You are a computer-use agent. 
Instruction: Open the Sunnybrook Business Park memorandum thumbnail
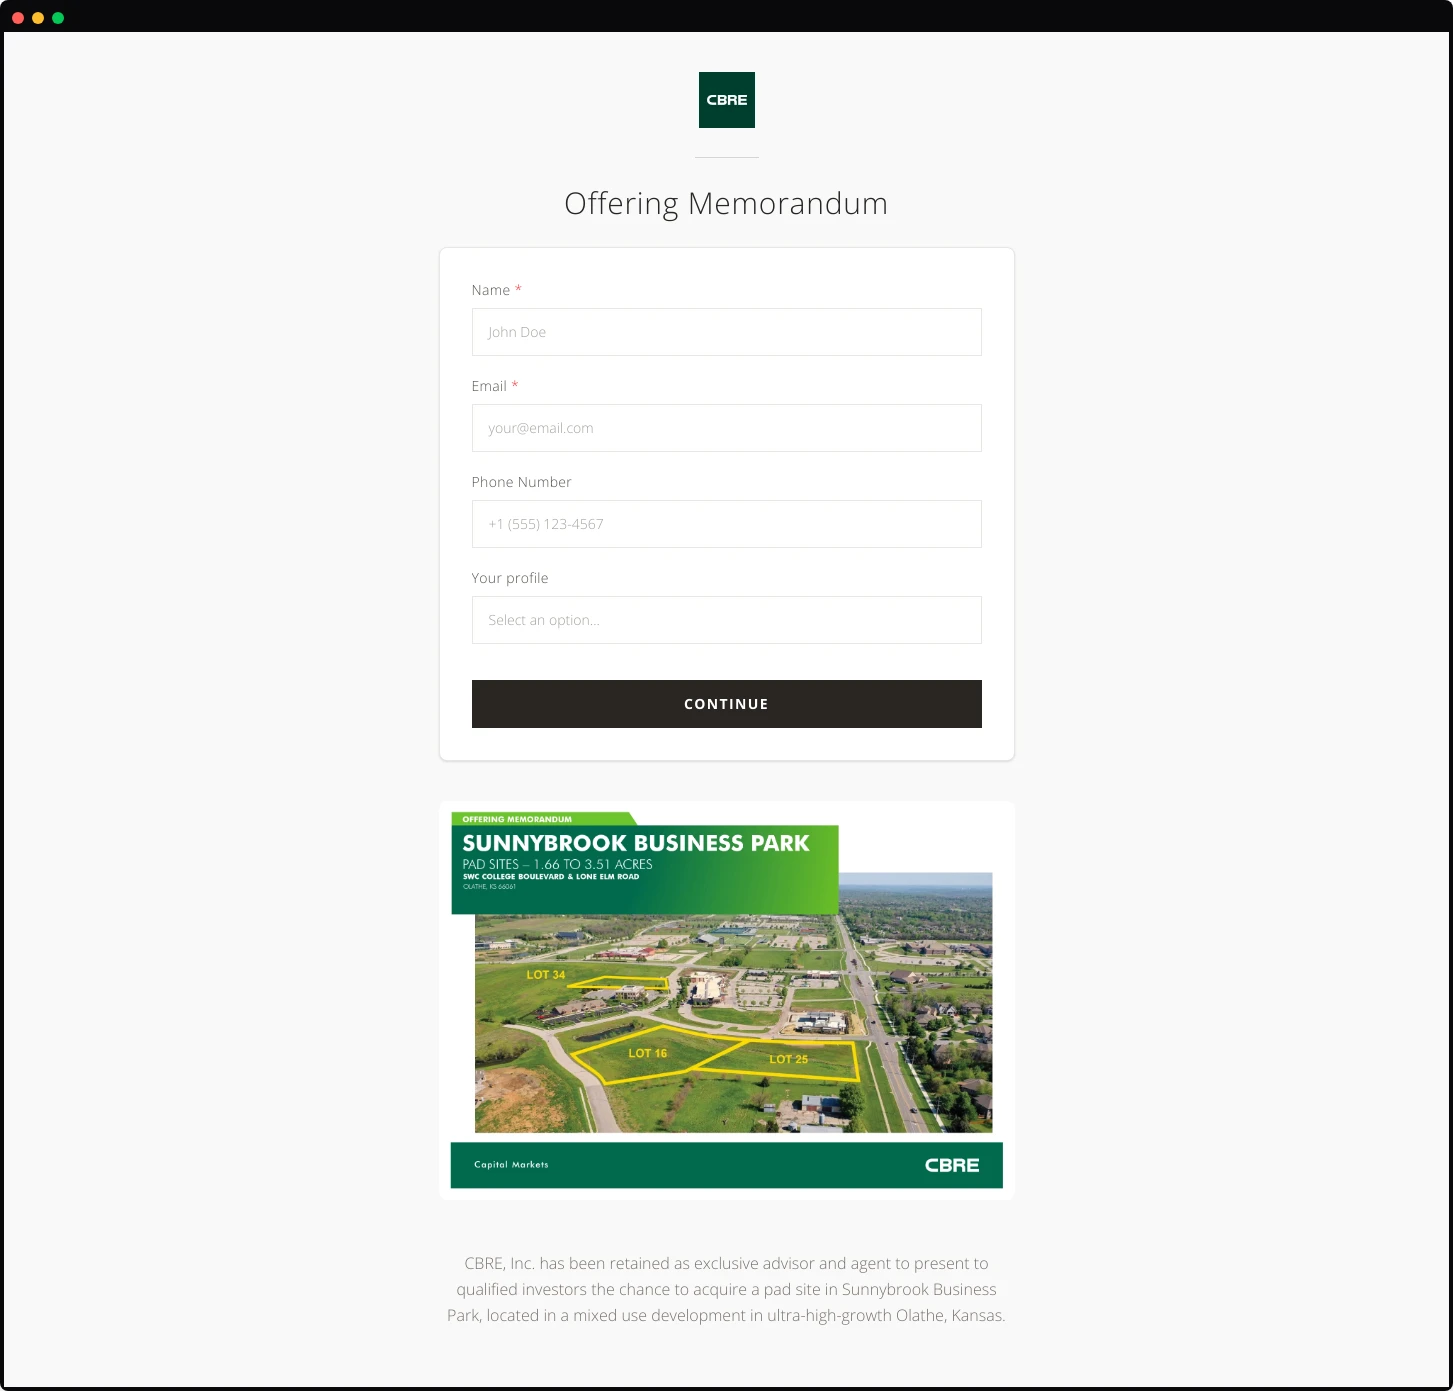point(726,1000)
